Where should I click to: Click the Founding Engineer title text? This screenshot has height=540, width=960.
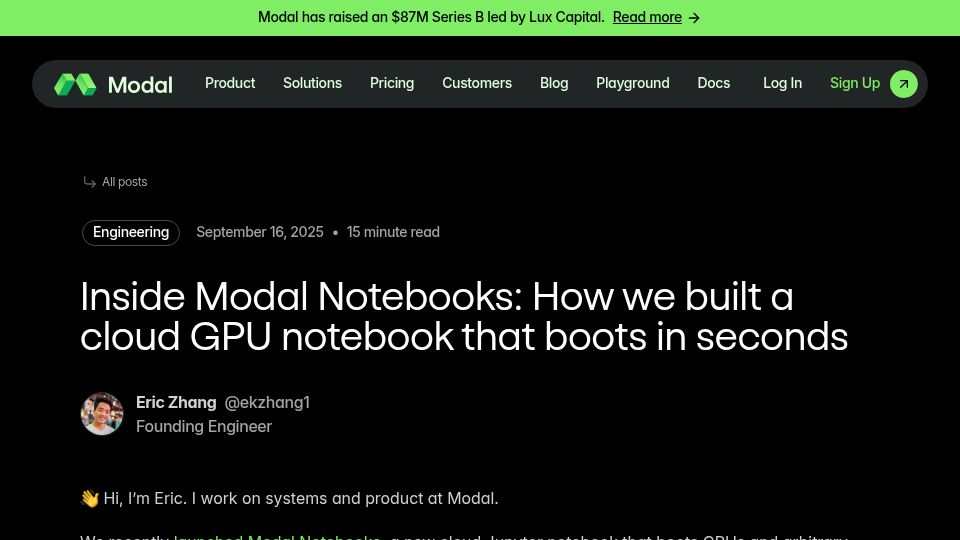pyautogui.click(x=204, y=426)
